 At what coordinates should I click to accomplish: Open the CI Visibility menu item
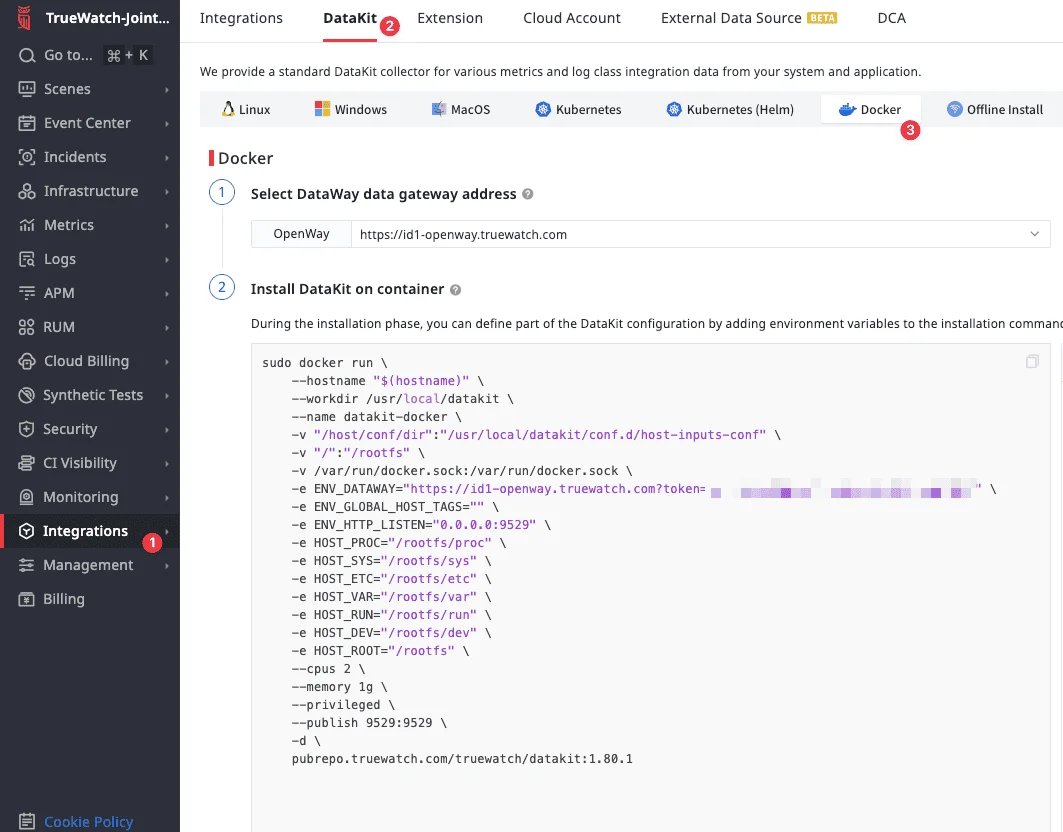coord(89,462)
